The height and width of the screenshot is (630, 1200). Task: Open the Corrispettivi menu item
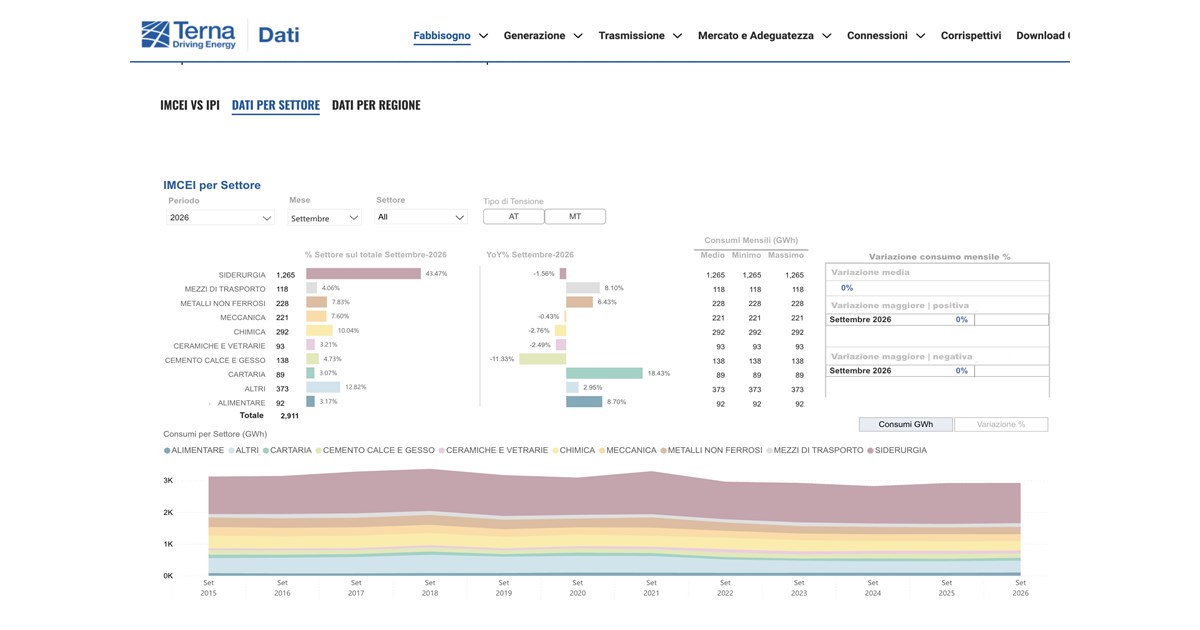coord(971,36)
